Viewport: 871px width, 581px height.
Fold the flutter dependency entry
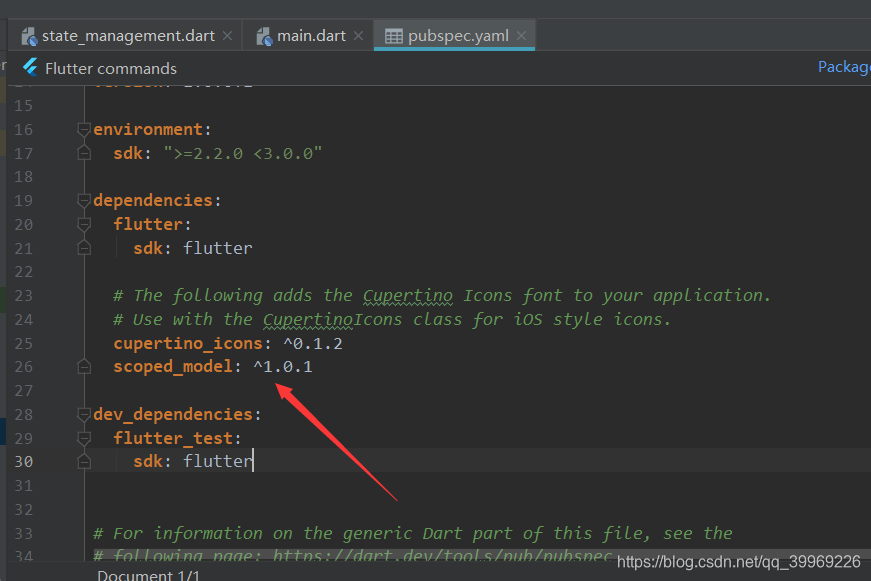(83, 223)
